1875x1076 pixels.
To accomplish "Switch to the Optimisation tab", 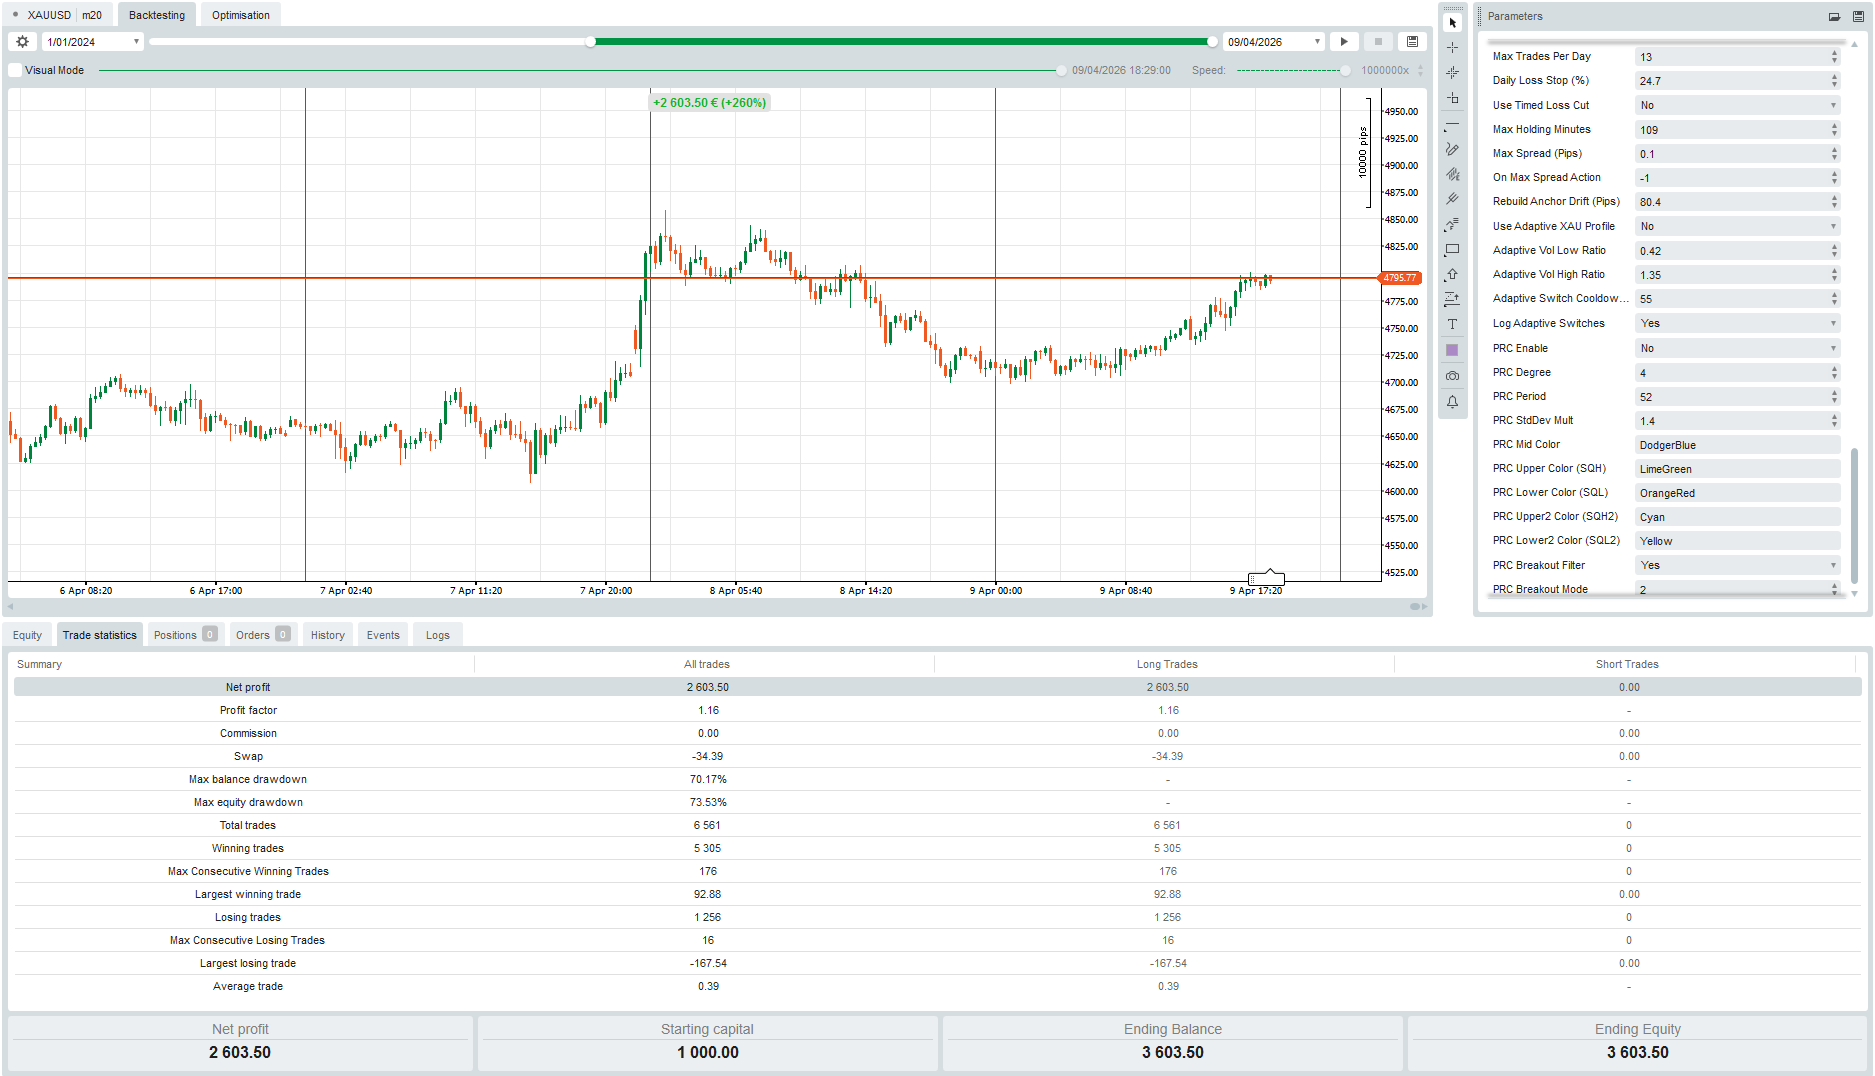I will coord(239,14).
